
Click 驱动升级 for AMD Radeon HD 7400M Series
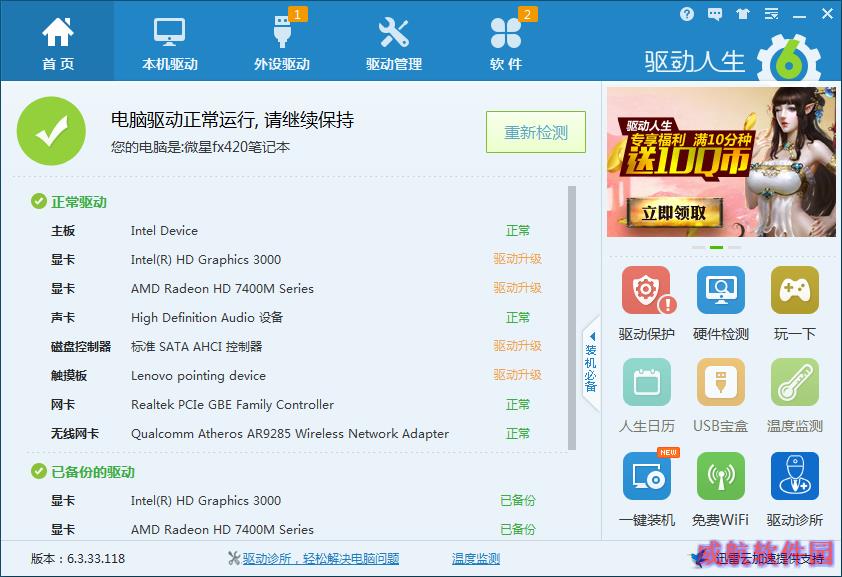(517, 288)
